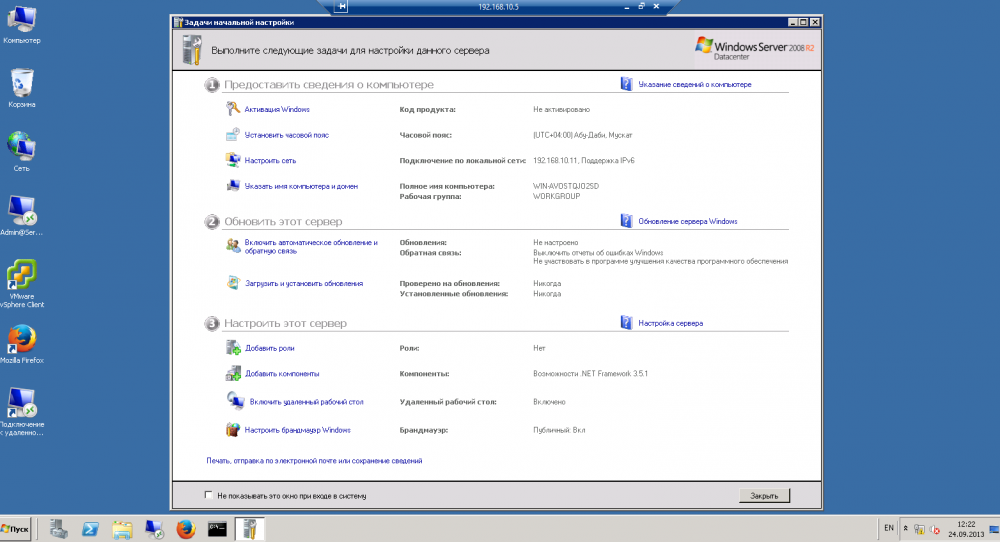Open Настроить брандмауэр Windows link

(x=298, y=430)
